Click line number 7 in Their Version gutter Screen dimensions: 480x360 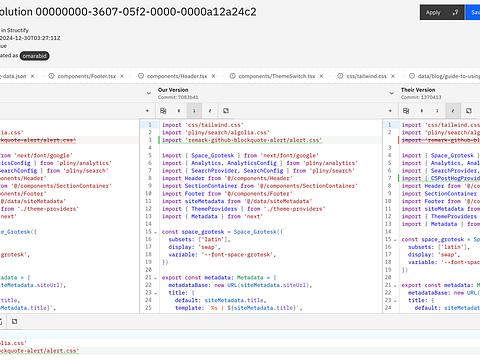389,178
